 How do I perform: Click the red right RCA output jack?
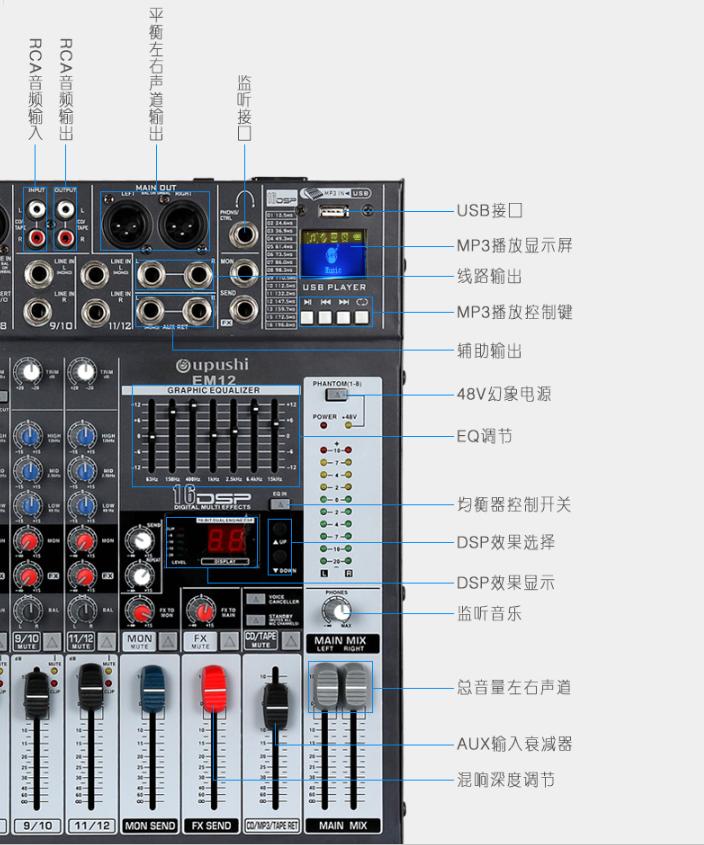click(x=65, y=237)
